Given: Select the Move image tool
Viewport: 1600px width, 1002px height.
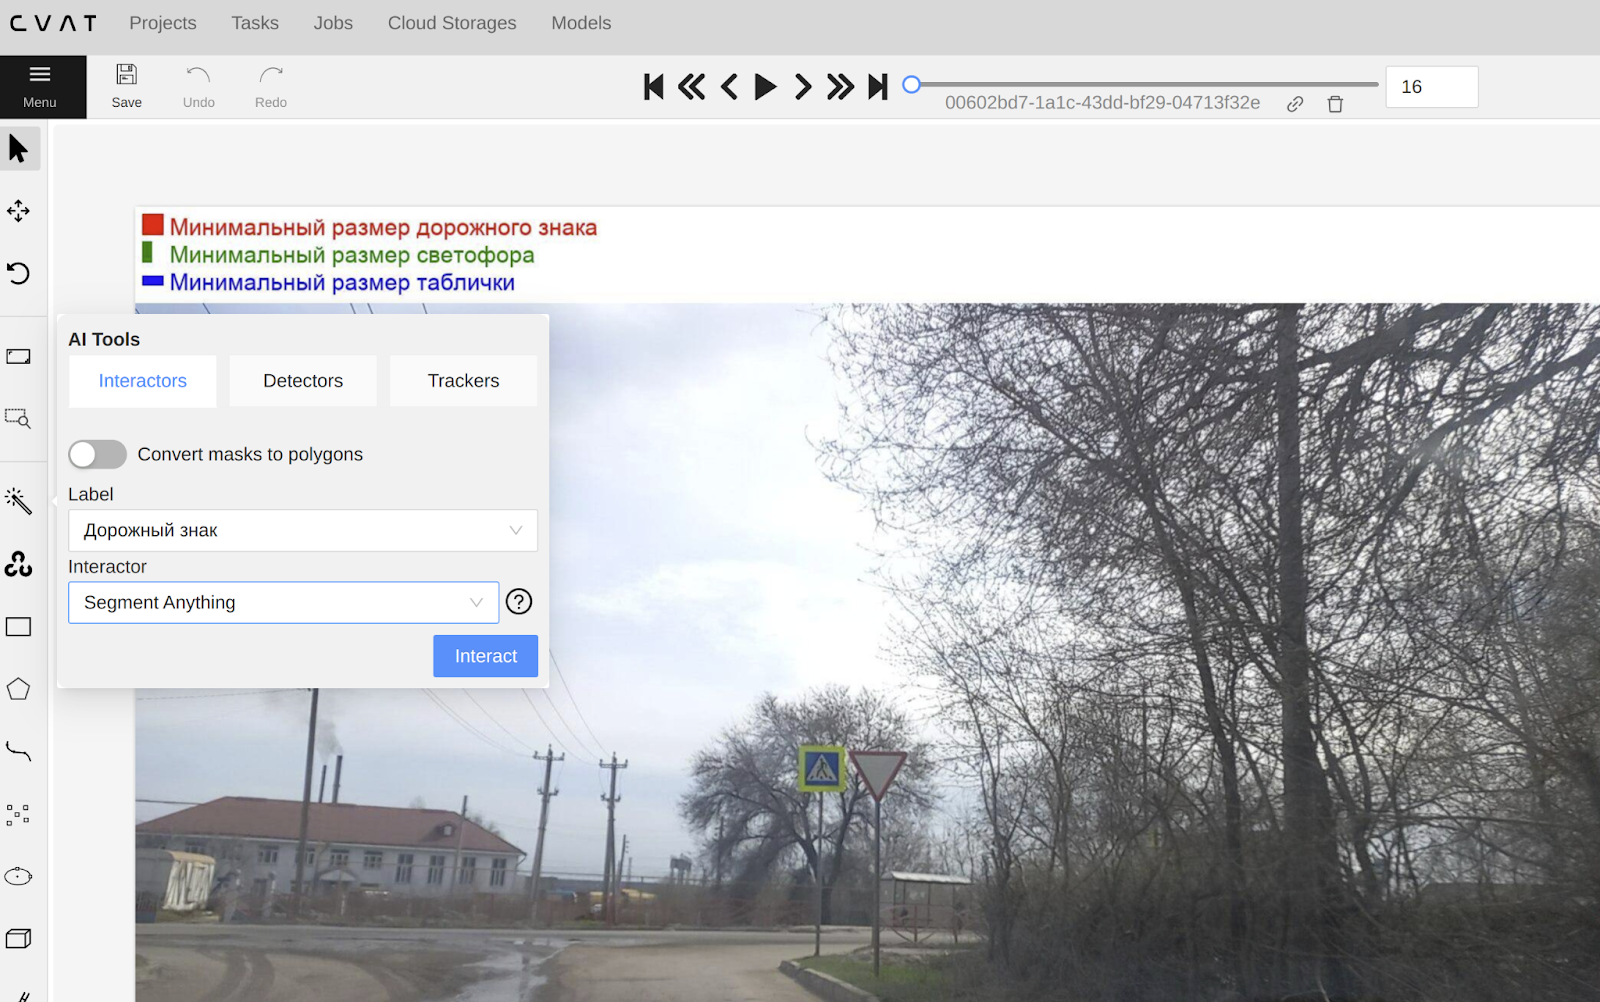Looking at the screenshot, I should coord(19,211).
